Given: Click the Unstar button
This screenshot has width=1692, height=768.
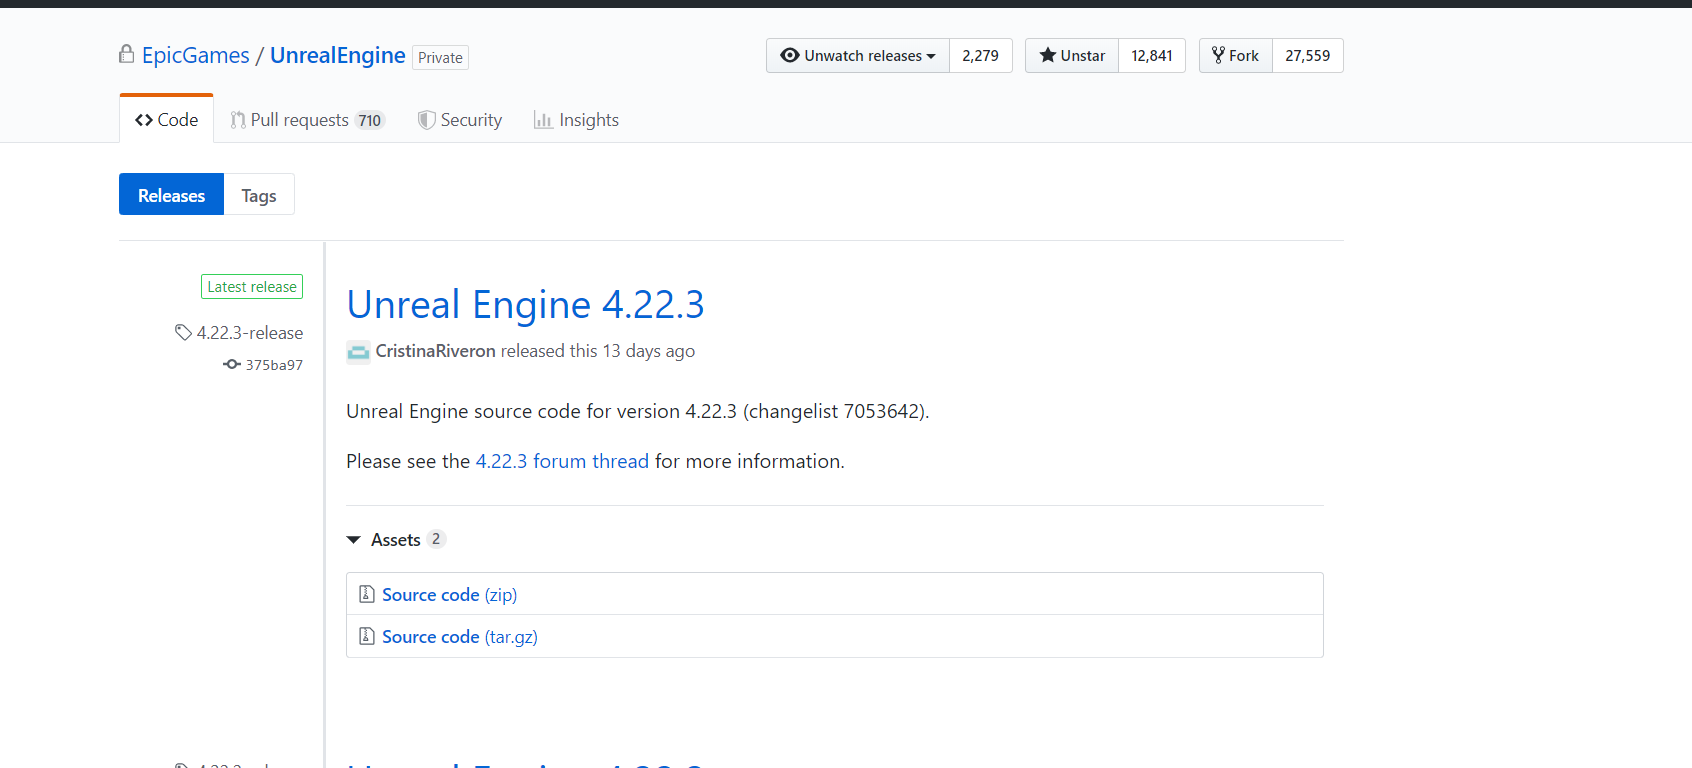Looking at the screenshot, I should pos(1072,56).
